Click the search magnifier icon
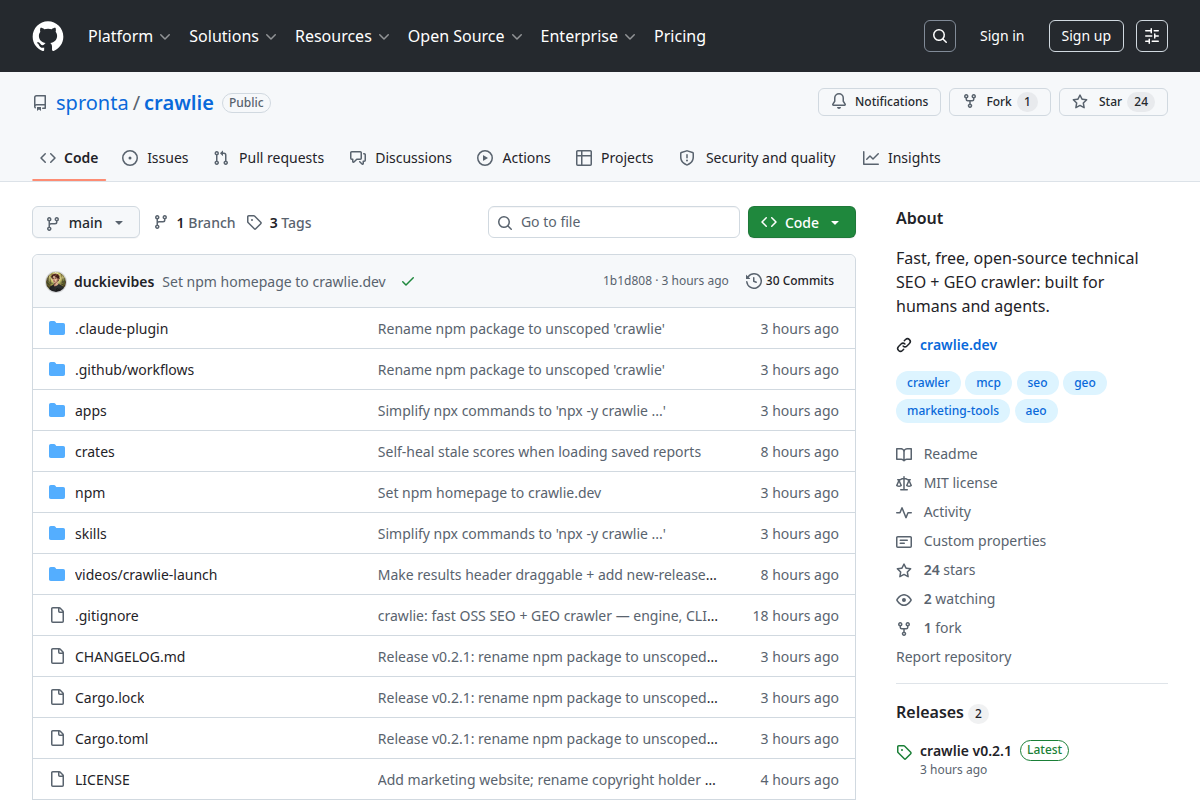Screen dimensions: 1200x800 click(x=939, y=36)
